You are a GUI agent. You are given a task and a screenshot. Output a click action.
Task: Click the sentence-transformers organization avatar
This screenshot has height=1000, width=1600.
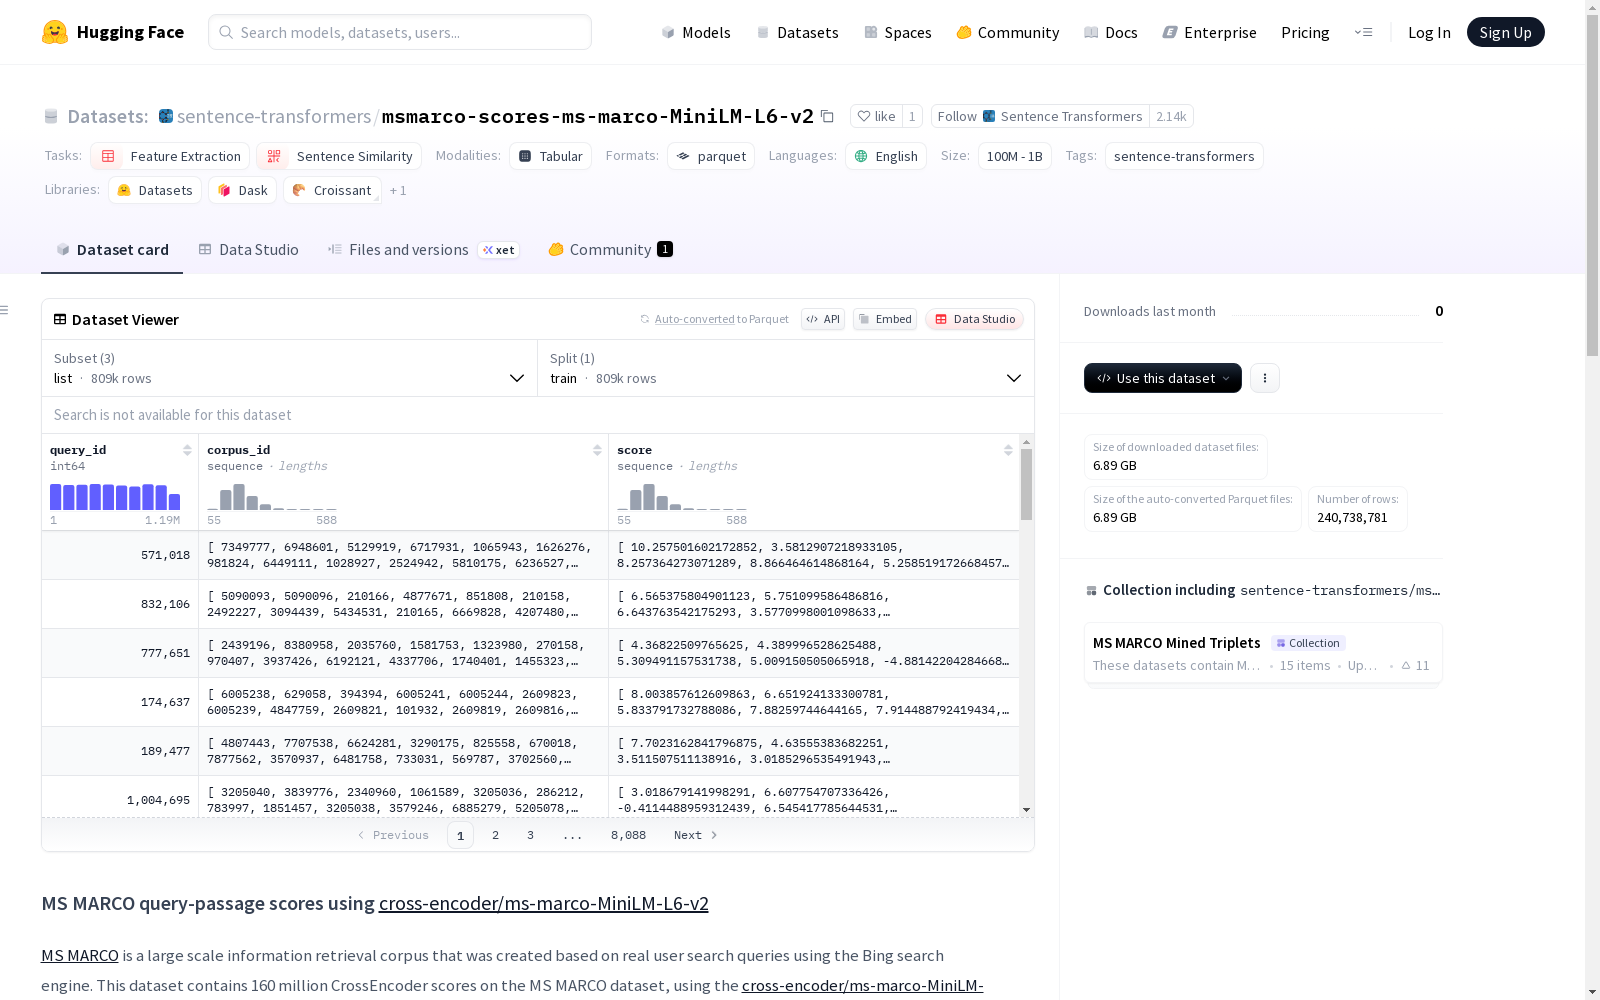pos(166,116)
